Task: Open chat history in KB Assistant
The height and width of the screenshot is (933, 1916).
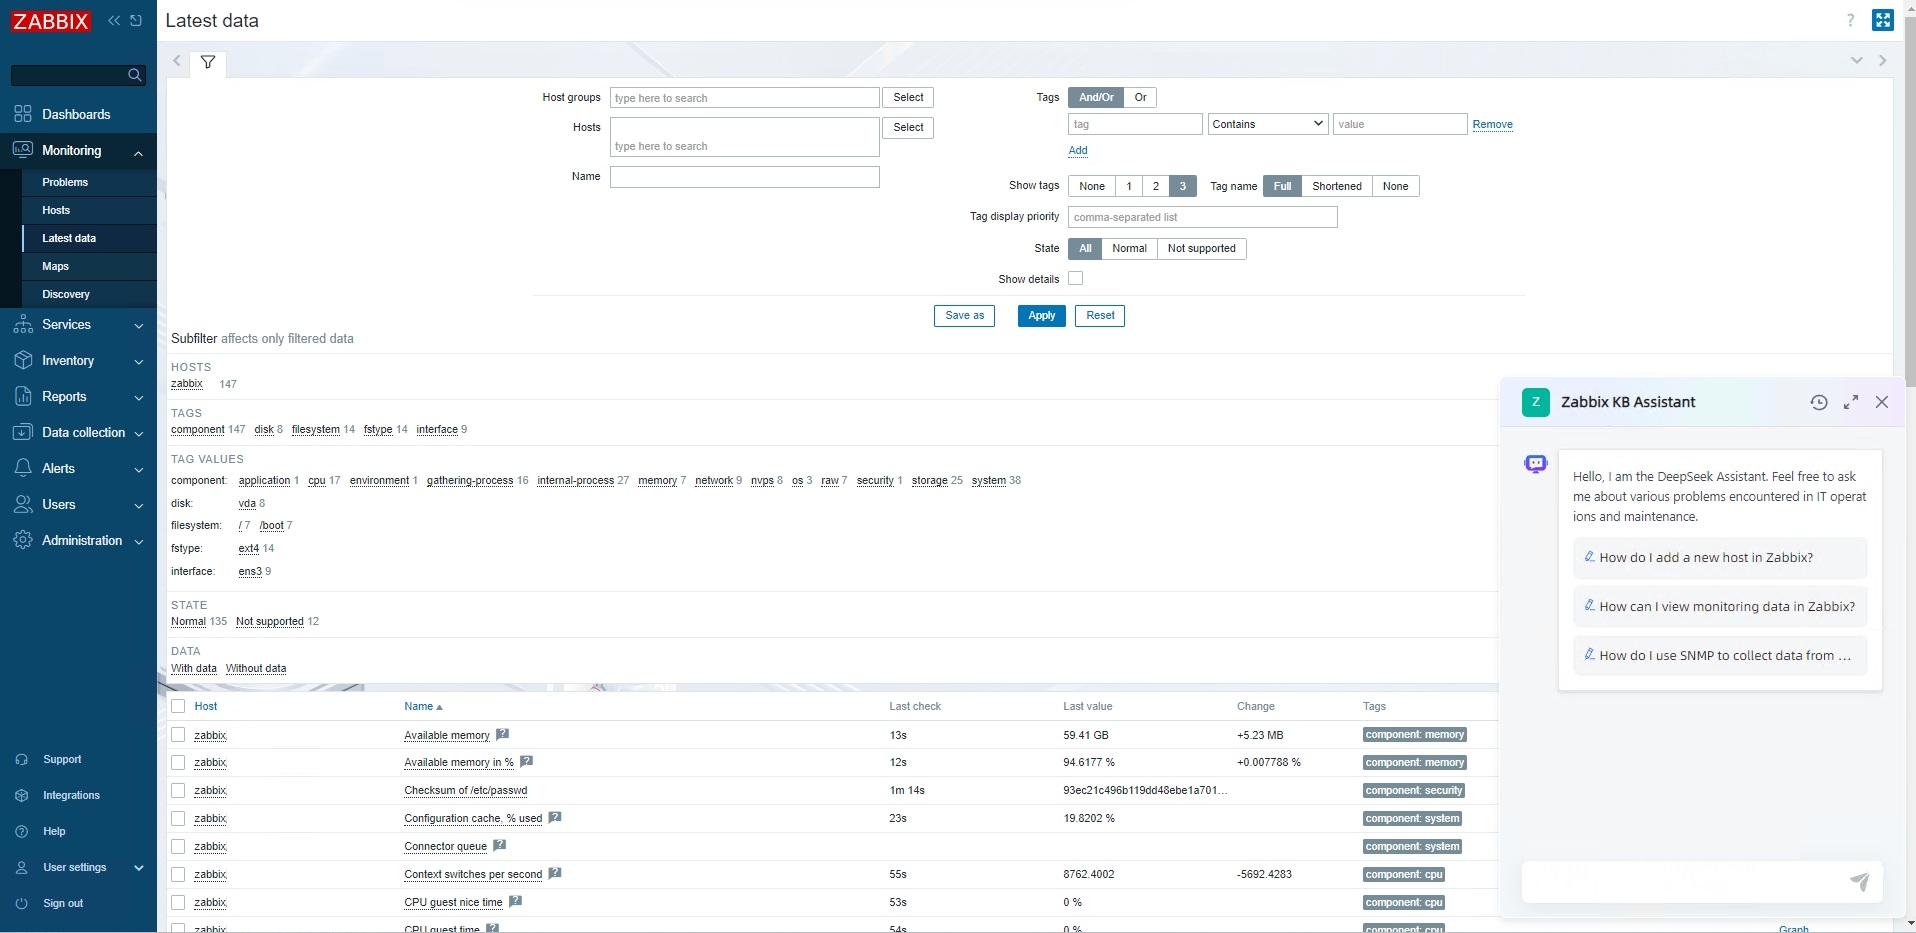Action: coord(1819,402)
